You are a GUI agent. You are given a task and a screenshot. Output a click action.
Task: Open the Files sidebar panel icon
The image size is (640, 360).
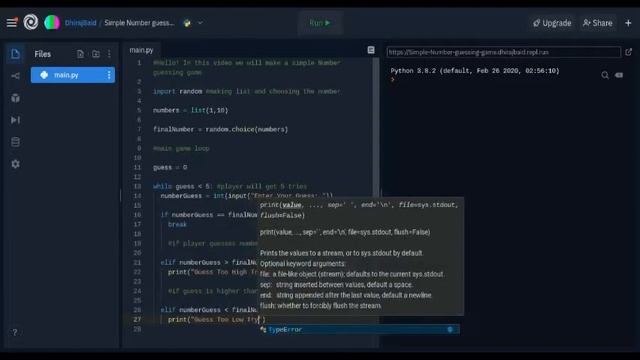(x=16, y=54)
